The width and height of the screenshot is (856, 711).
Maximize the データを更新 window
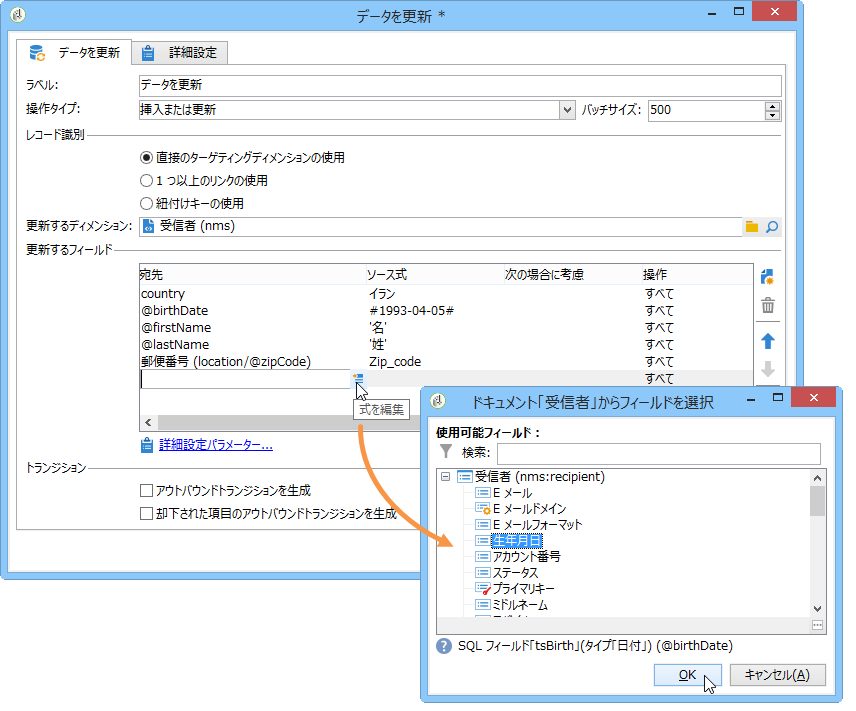click(739, 11)
